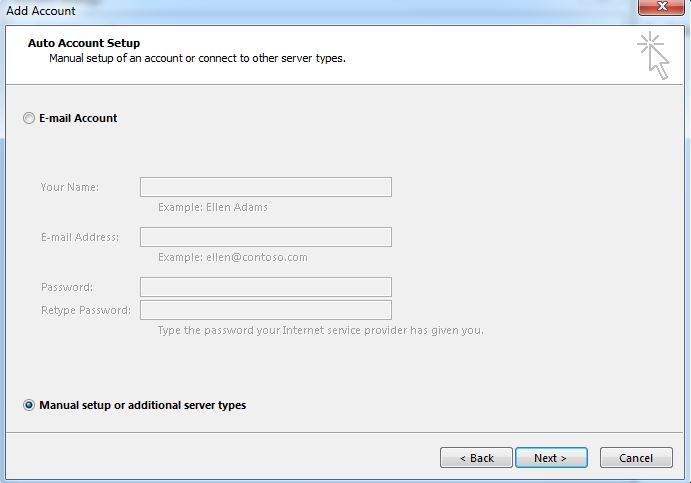This screenshot has width=691, height=483.
Task: Click the Add Account window title
Action: pyautogui.click(x=41, y=11)
